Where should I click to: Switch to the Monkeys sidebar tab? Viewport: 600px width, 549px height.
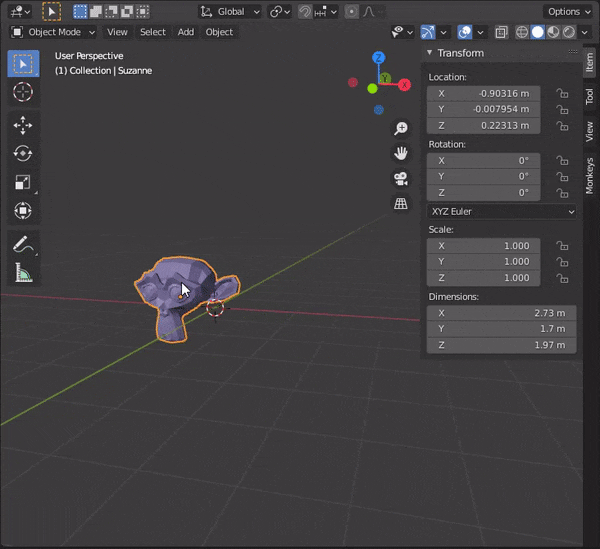click(x=589, y=176)
